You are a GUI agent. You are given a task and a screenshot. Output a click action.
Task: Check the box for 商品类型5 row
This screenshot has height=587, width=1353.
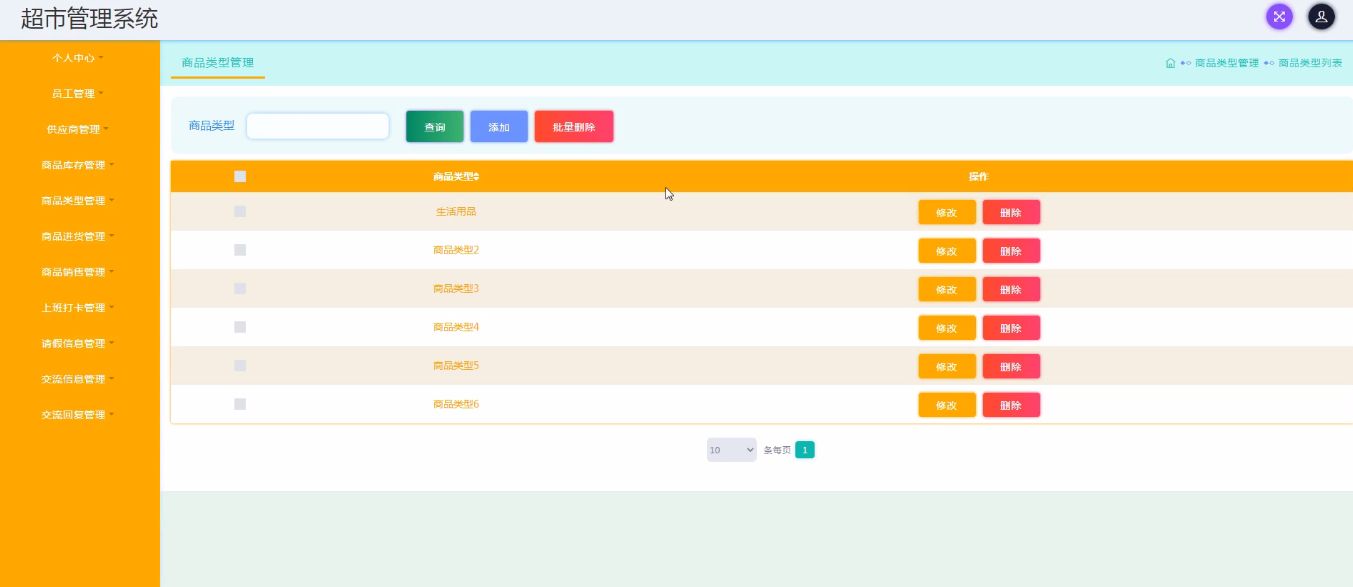pyautogui.click(x=240, y=365)
